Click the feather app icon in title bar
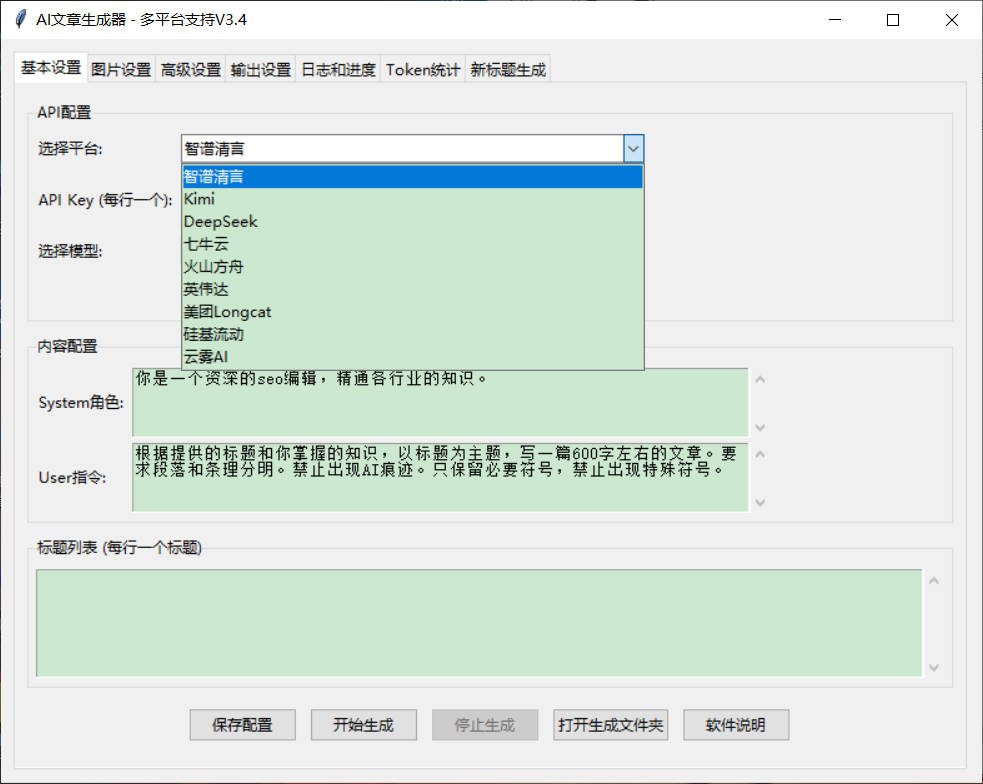Image resolution: width=983 pixels, height=784 pixels. 21,19
